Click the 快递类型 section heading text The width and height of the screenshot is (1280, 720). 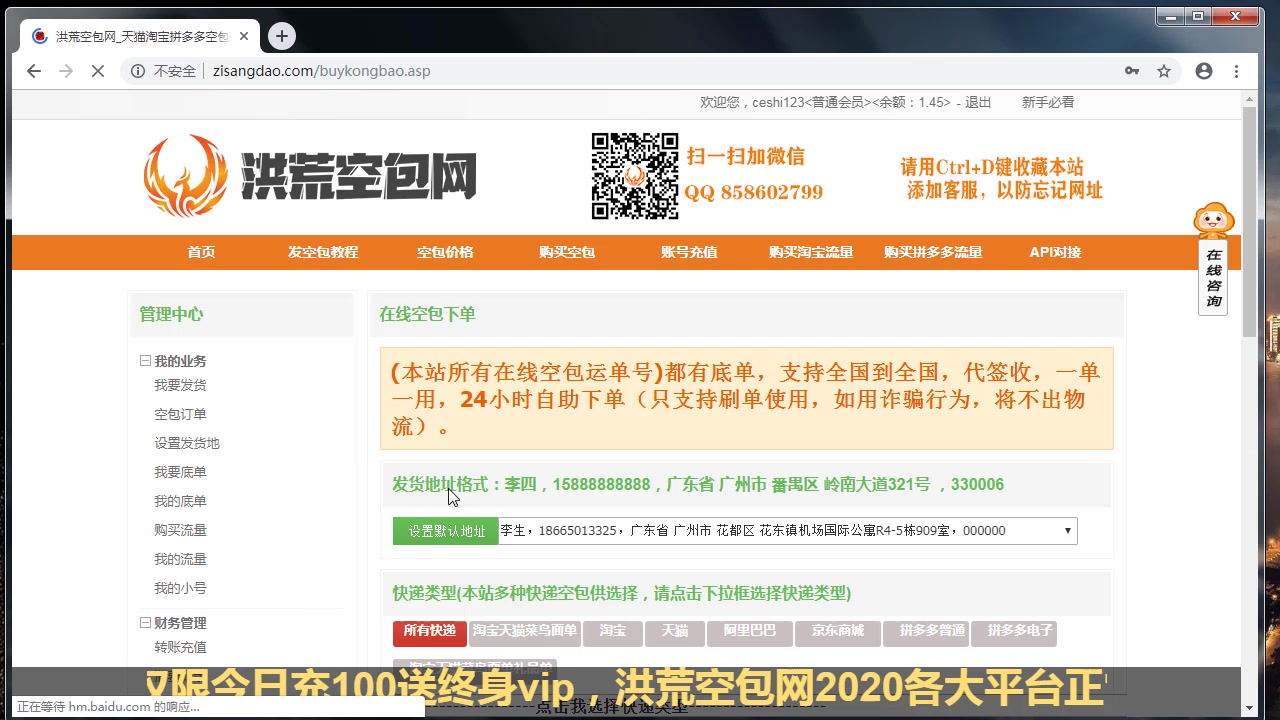coord(622,593)
